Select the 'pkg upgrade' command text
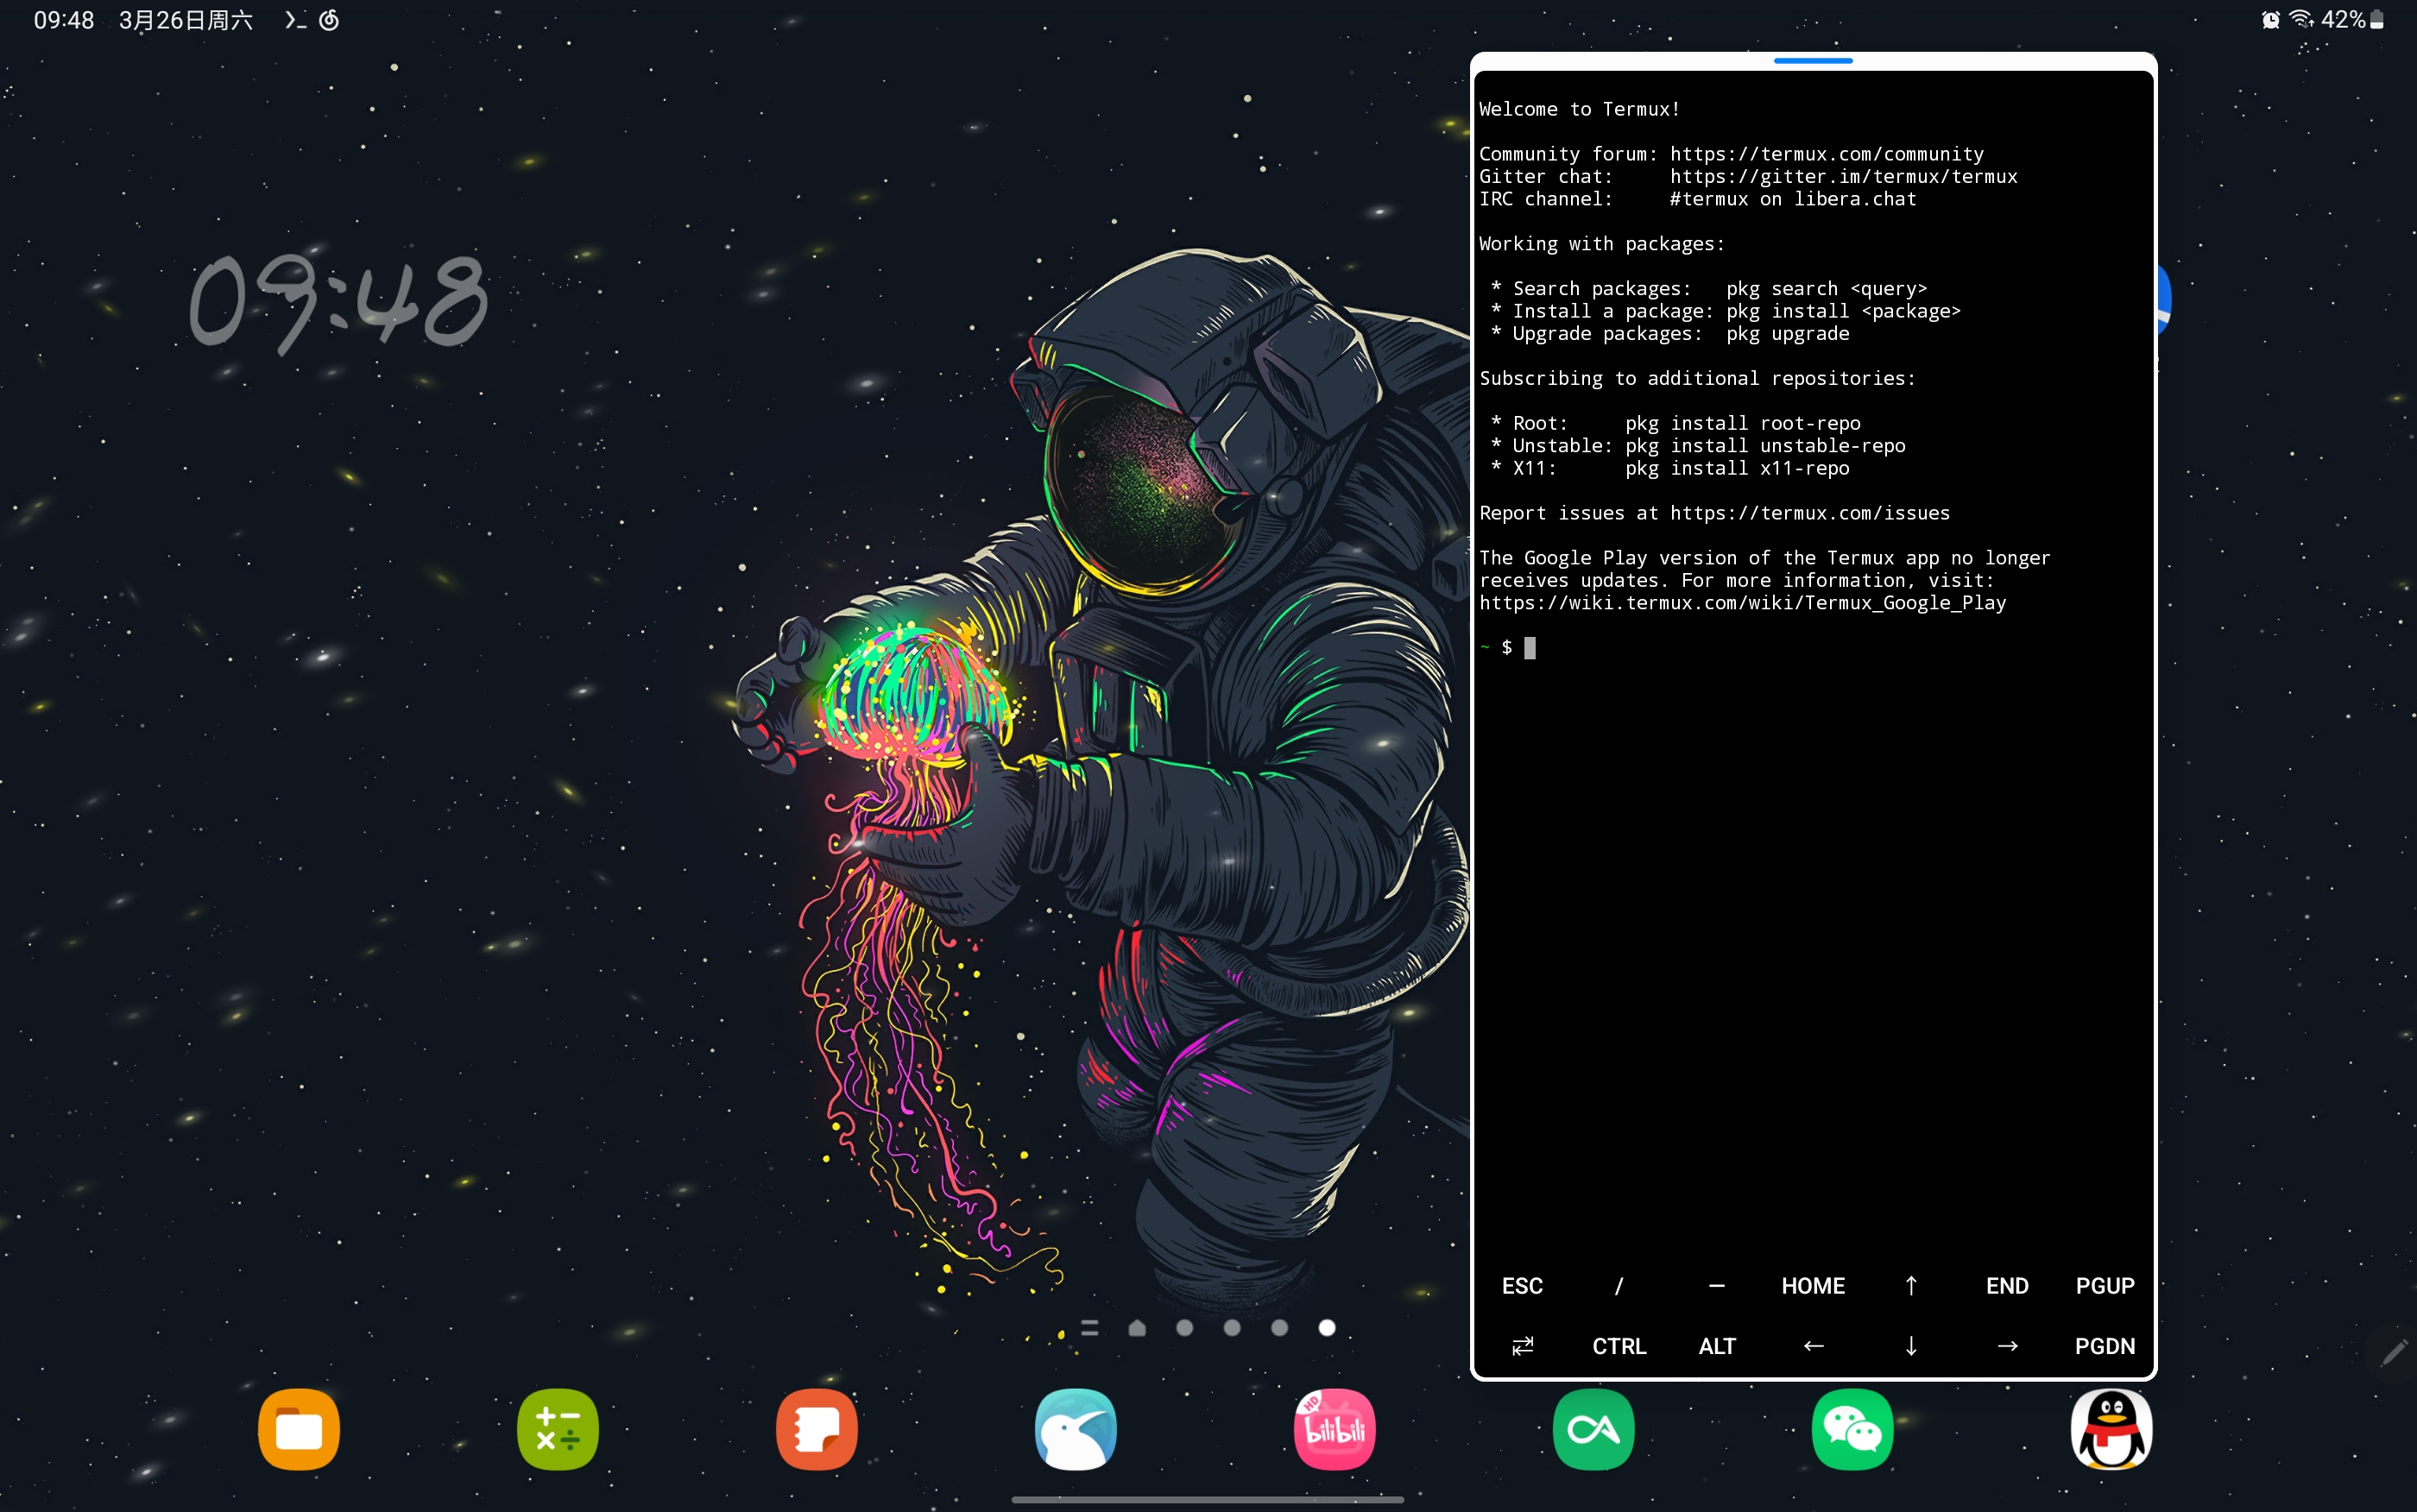The image size is (2417, 1512). [x=1788, y=334]
